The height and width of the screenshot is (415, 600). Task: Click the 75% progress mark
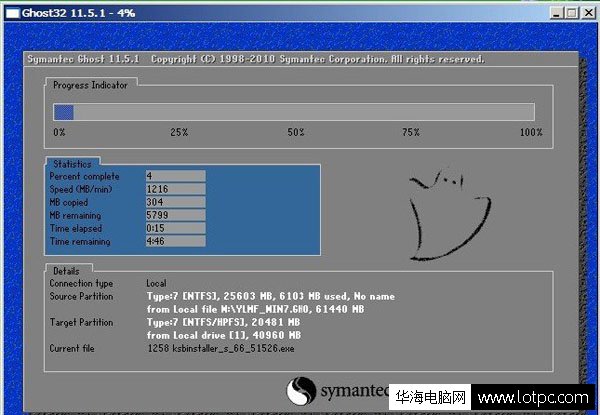(x=411, y=132)
